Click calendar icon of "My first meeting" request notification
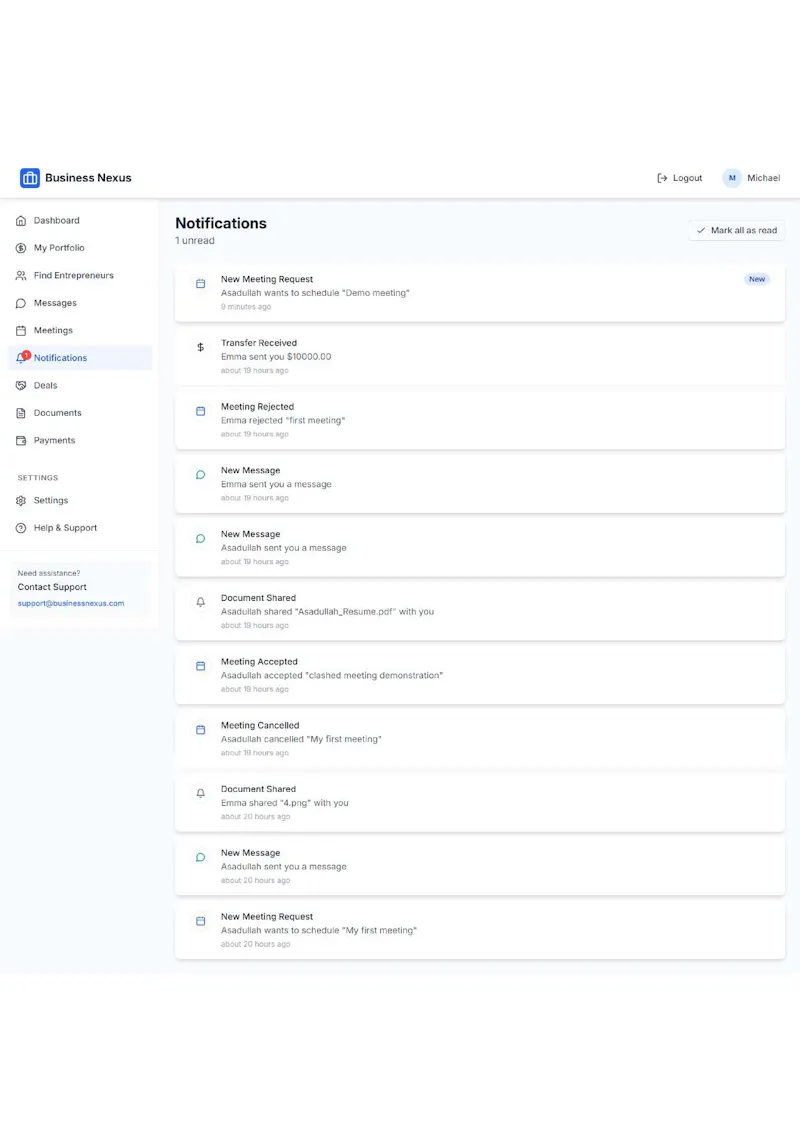 (x=201, y=921)
